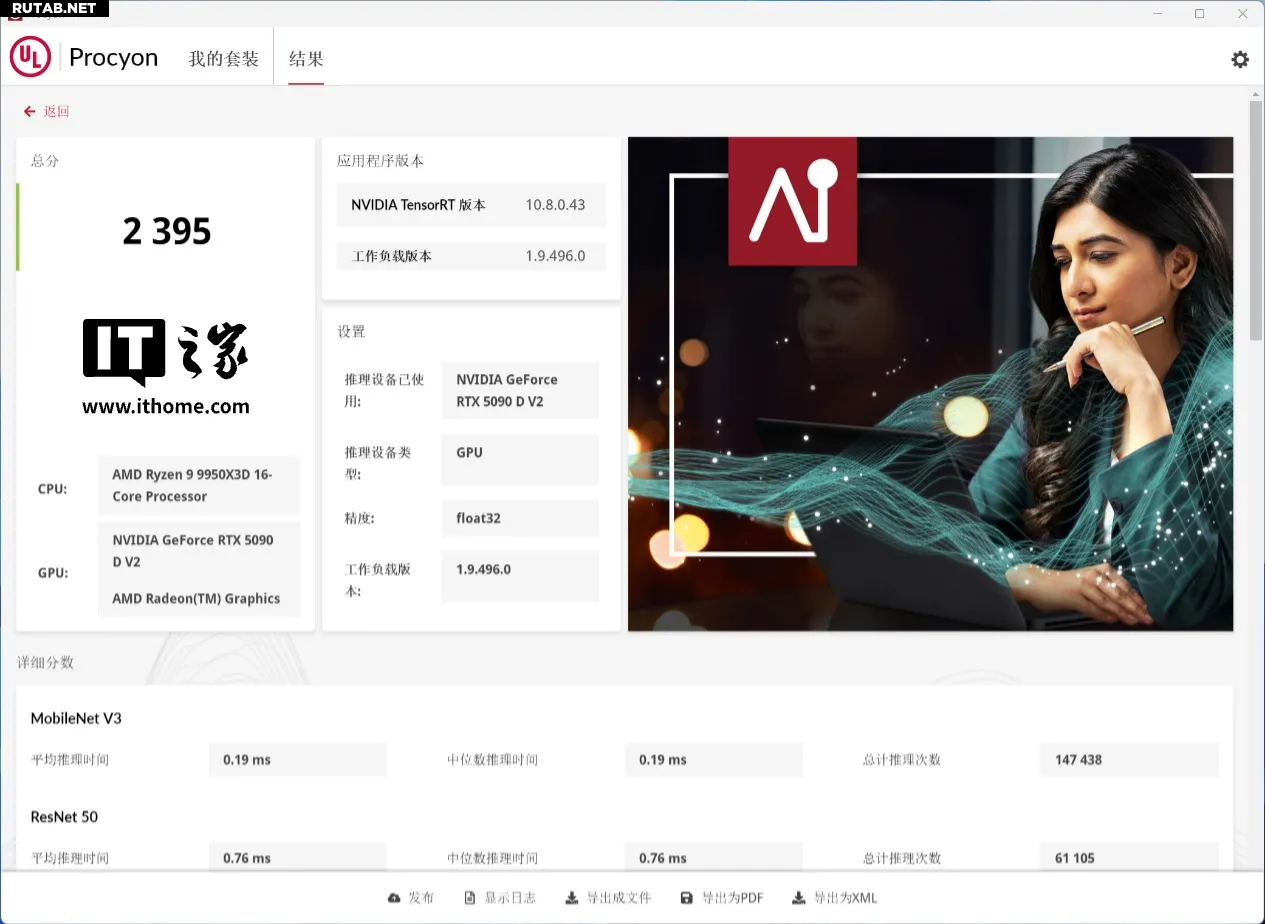Screen dimensions: 1265x924
Task: Click the 精度: label
Action: 359,519
